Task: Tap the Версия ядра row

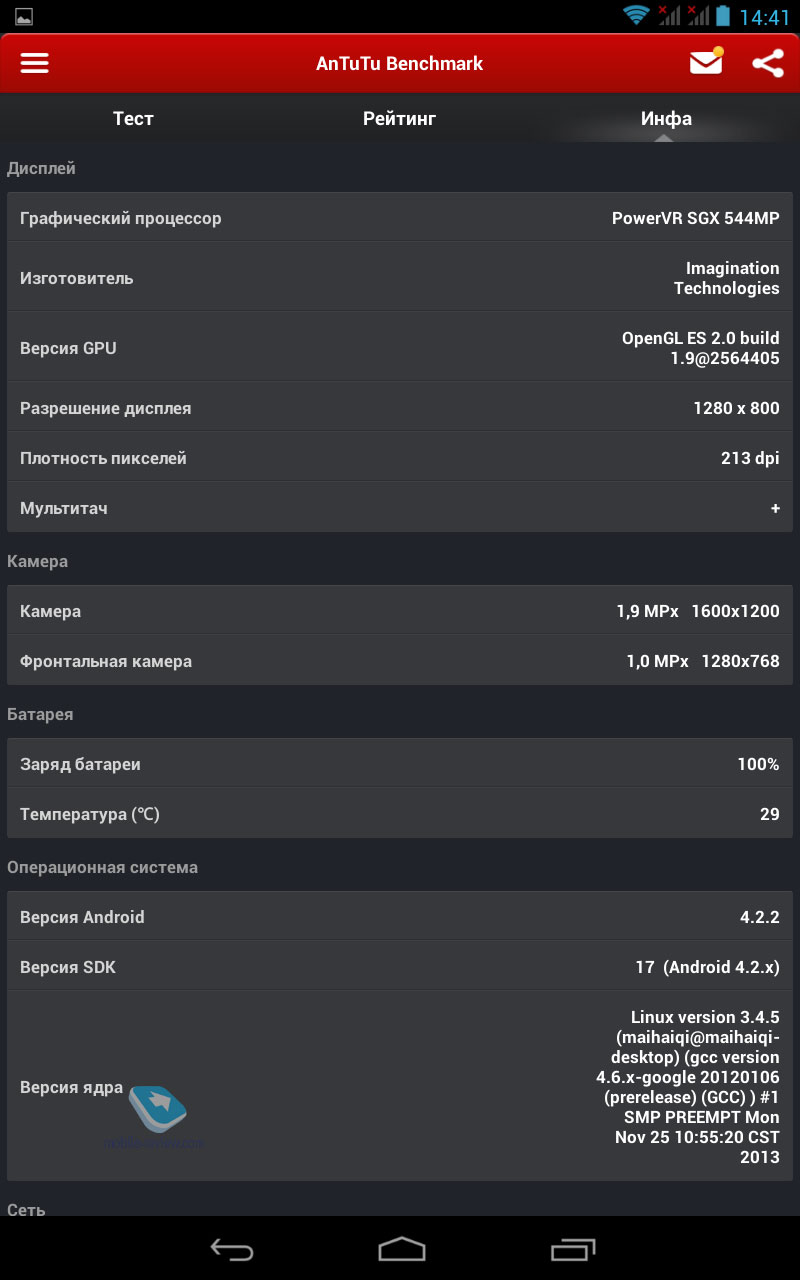Action: pos(400,1087)
